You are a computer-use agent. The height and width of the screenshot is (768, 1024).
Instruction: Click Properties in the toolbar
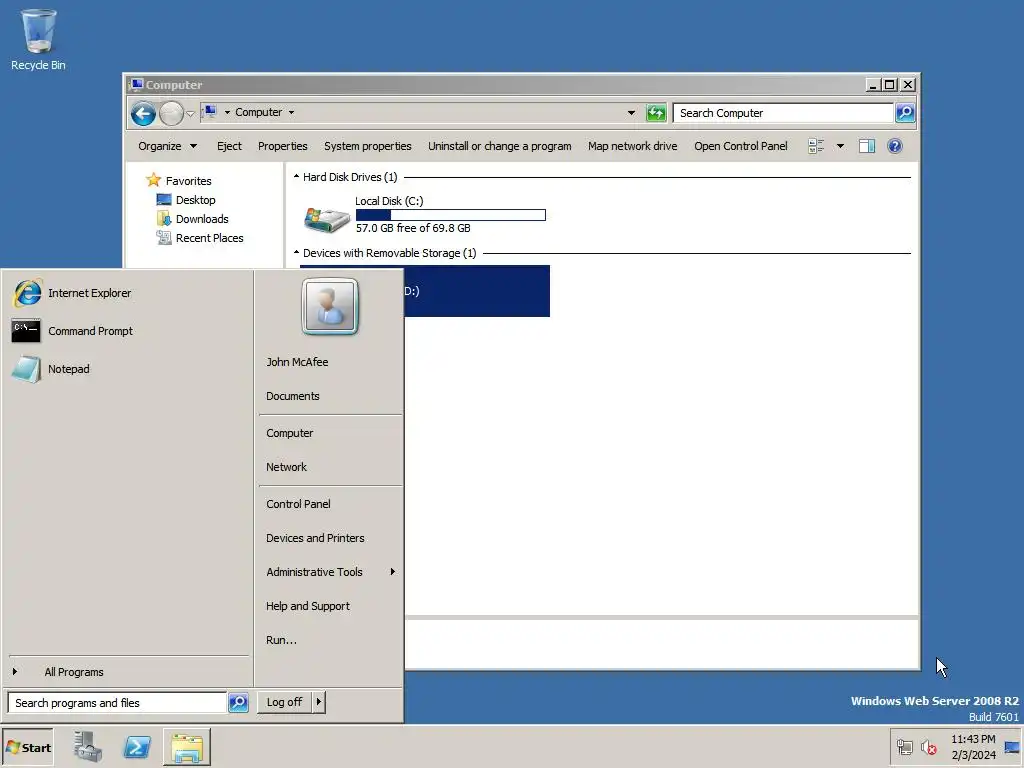282,146
